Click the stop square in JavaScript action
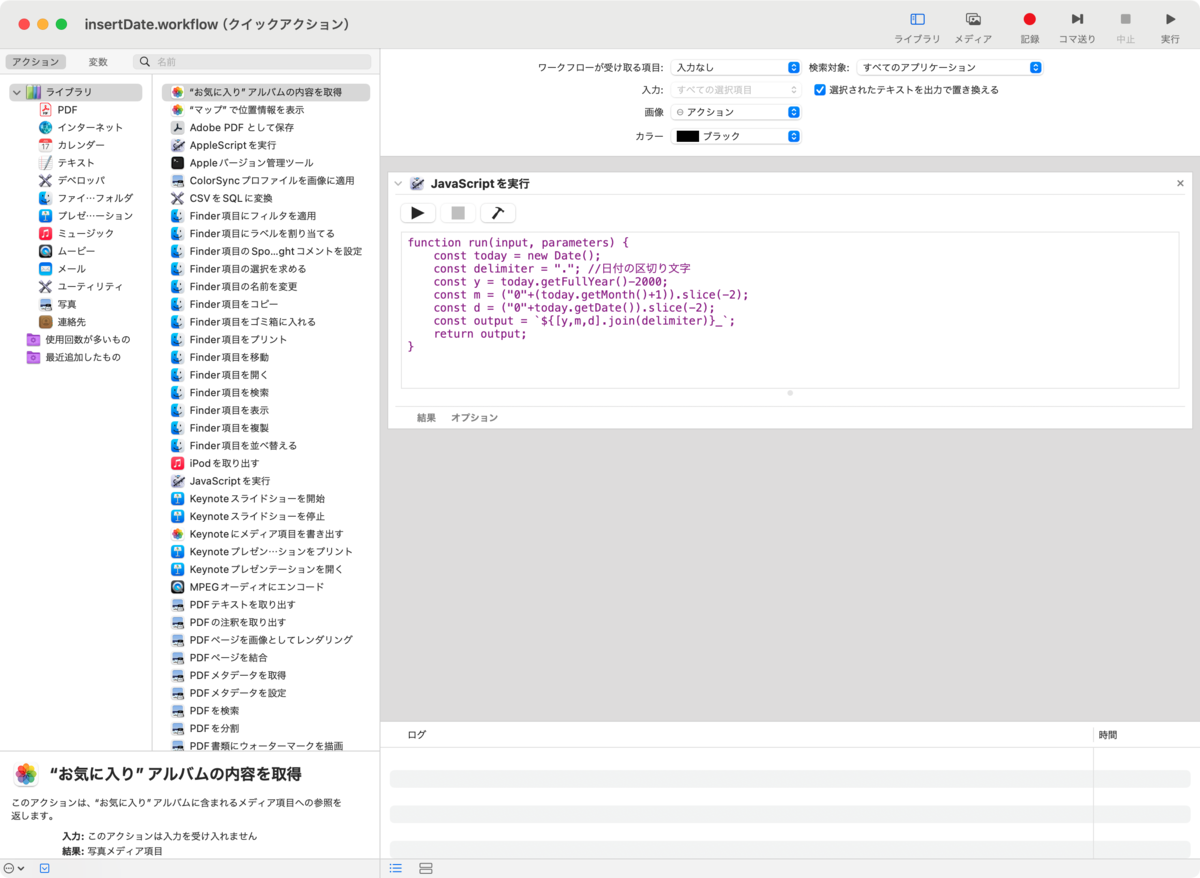1200x878 pixels. click(x=458, y=213)
